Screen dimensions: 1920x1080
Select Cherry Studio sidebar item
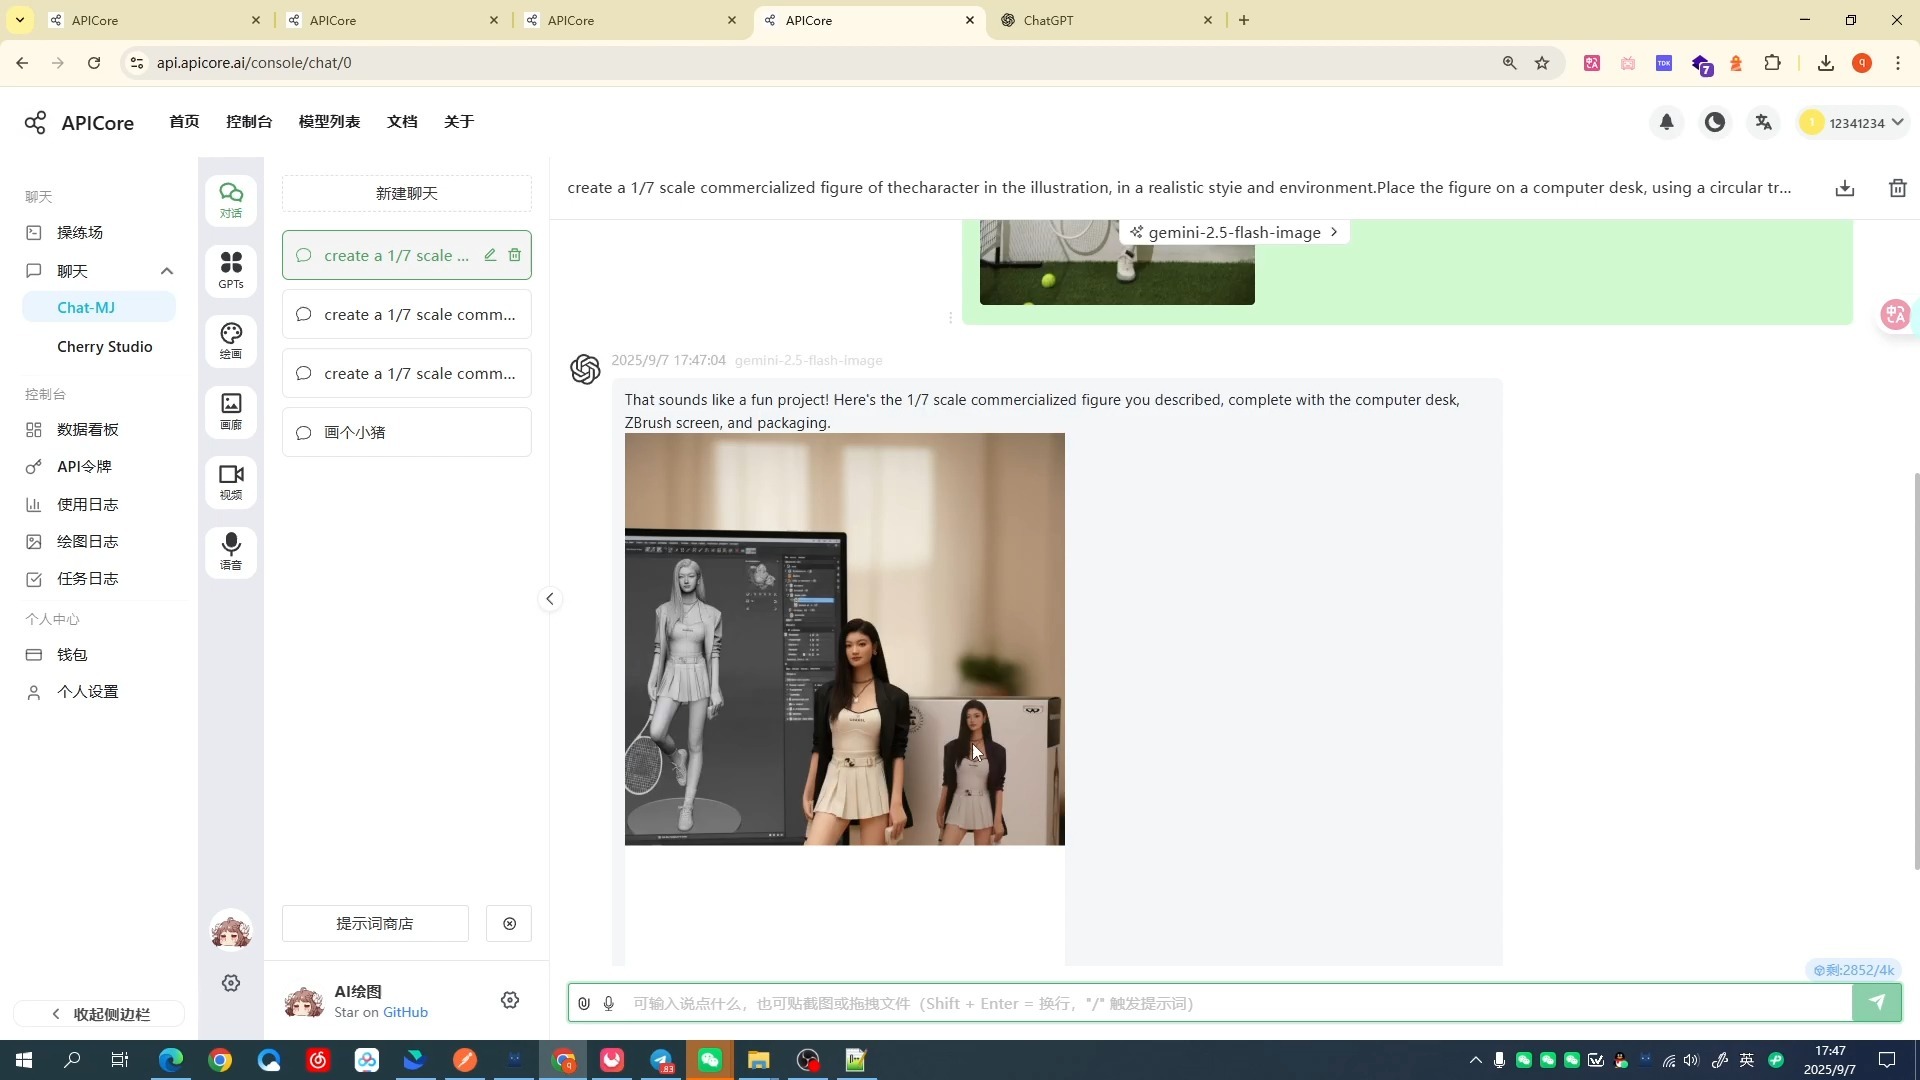(x=105, y=346)
